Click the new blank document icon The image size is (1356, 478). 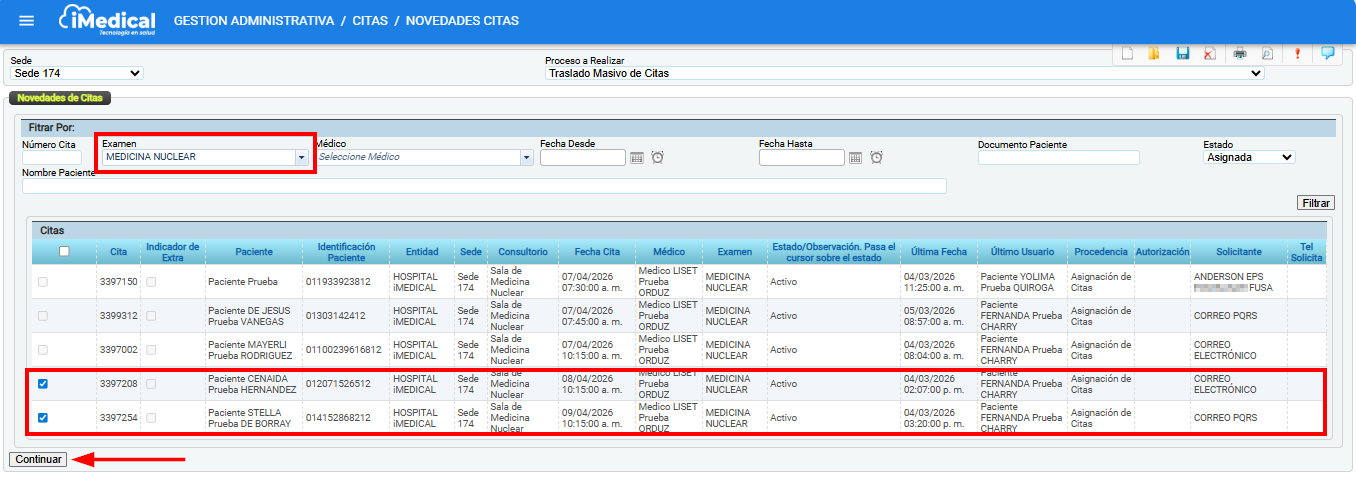[1127, 54]
